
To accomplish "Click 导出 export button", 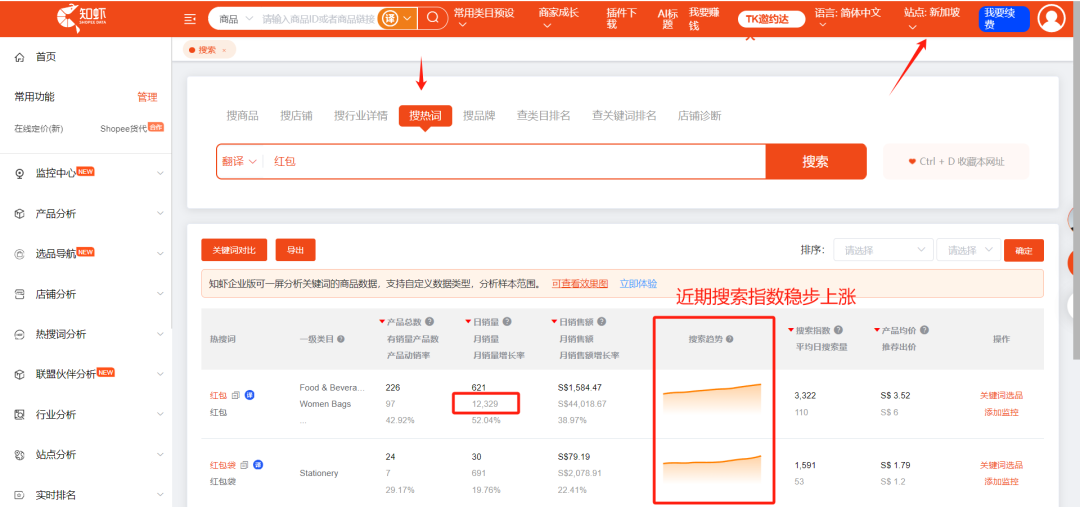I will (x=295, y=250).
